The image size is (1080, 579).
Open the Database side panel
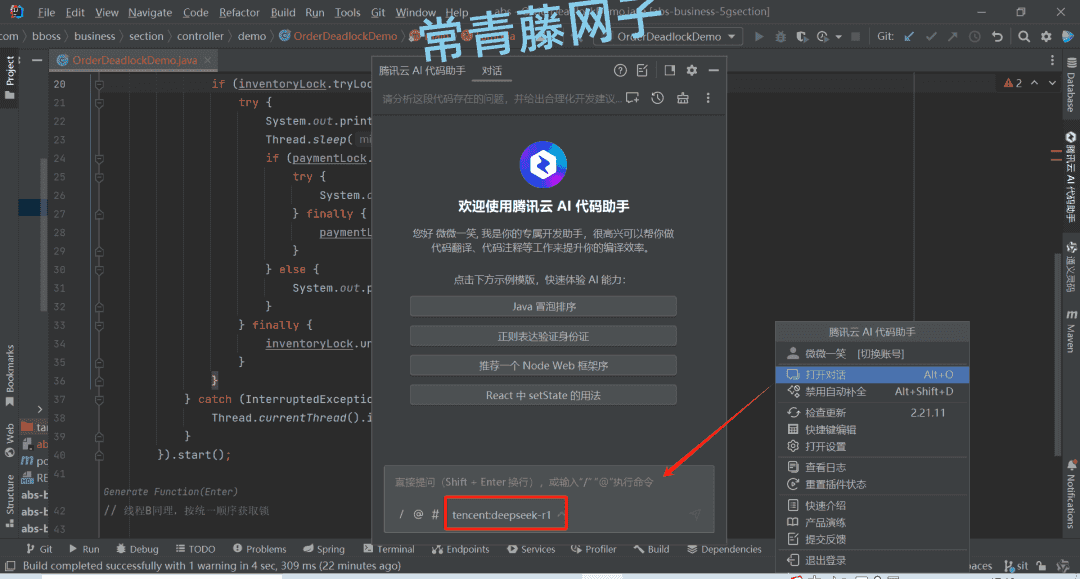[1071, 85]
